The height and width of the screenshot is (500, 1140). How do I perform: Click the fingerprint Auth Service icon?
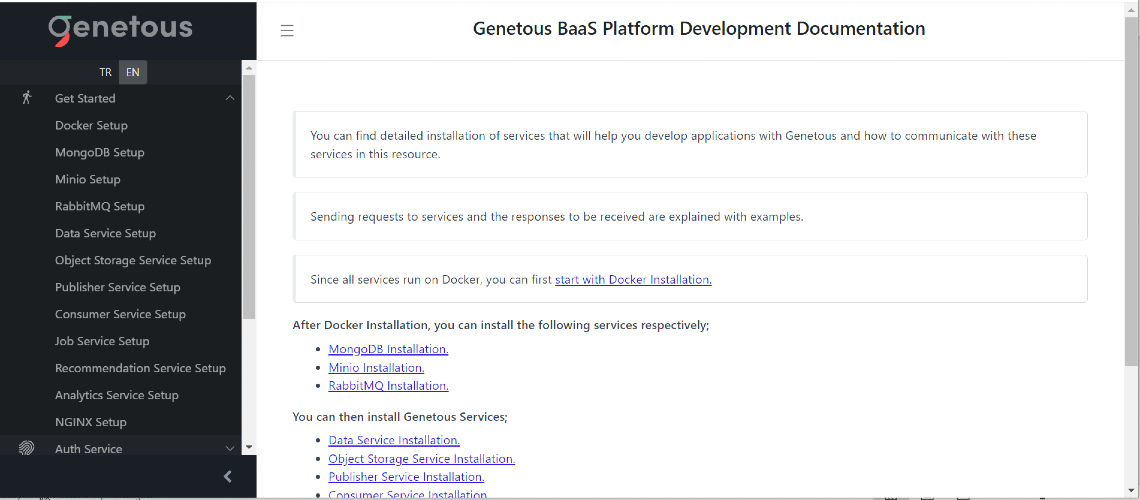click(x=27, y=448)
